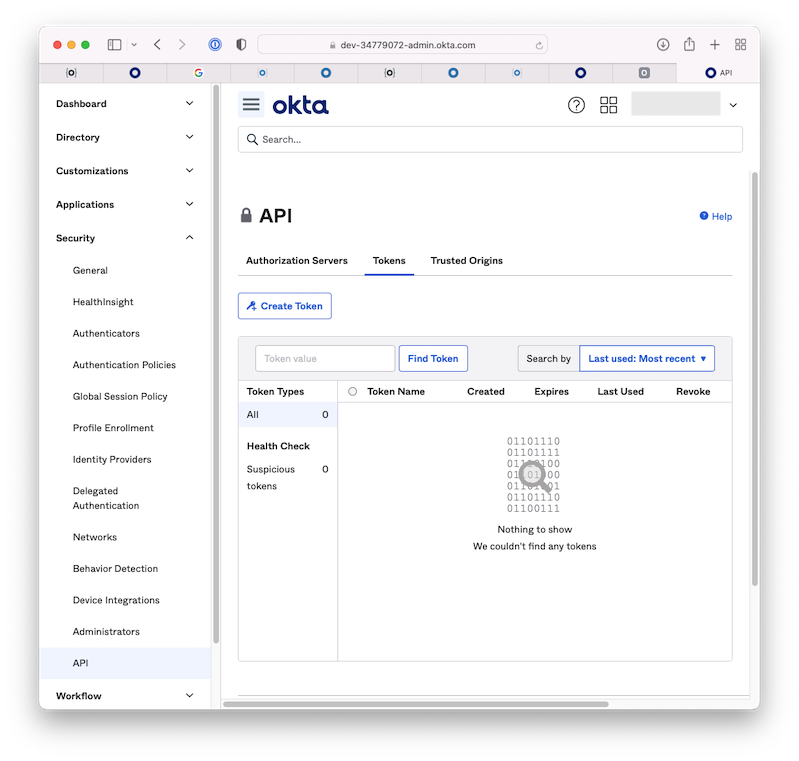Open 1Password extension icon
This screenshot has width=799, height=761.
pyautogui.click(x=215, y=45)
